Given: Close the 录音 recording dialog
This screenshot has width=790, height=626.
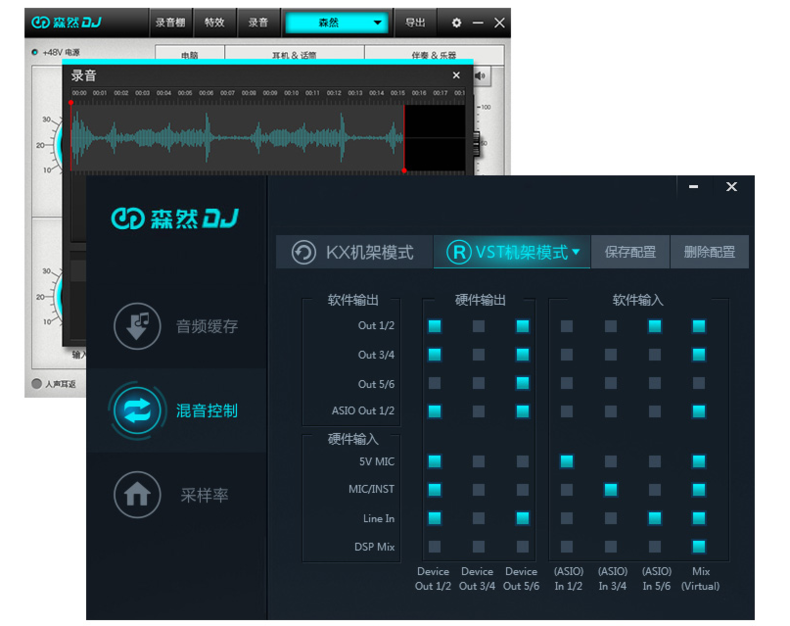Looking at the screenshot, I should point(456,75).
